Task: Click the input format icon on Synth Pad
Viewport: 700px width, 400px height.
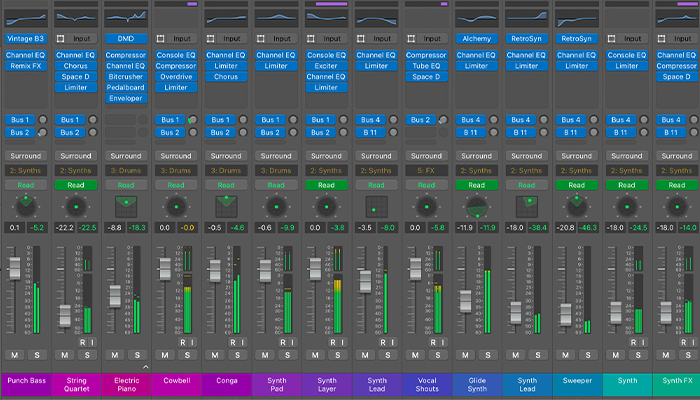Action: pos(261,39)
